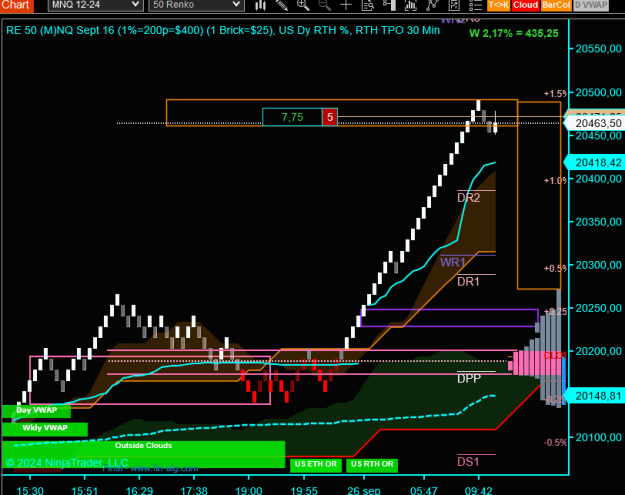Click the 26 sep date axis label
Image resolution: width=625 pixels, height=495 pixels.
coord(364,490)
